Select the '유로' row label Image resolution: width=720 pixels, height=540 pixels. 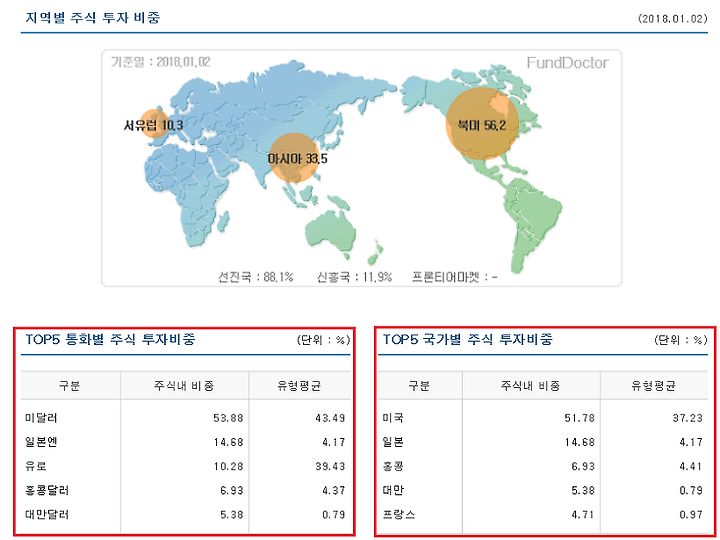click(x=36, y=466)
